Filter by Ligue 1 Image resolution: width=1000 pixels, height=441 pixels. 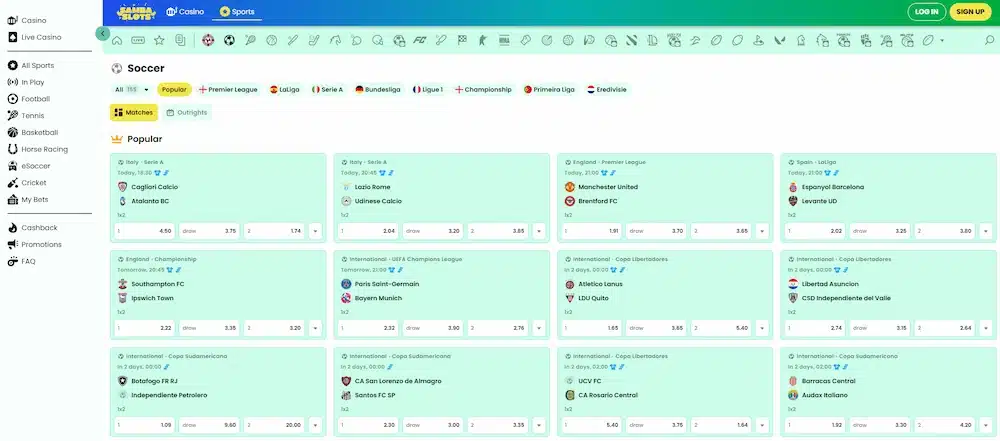(428, 89)
